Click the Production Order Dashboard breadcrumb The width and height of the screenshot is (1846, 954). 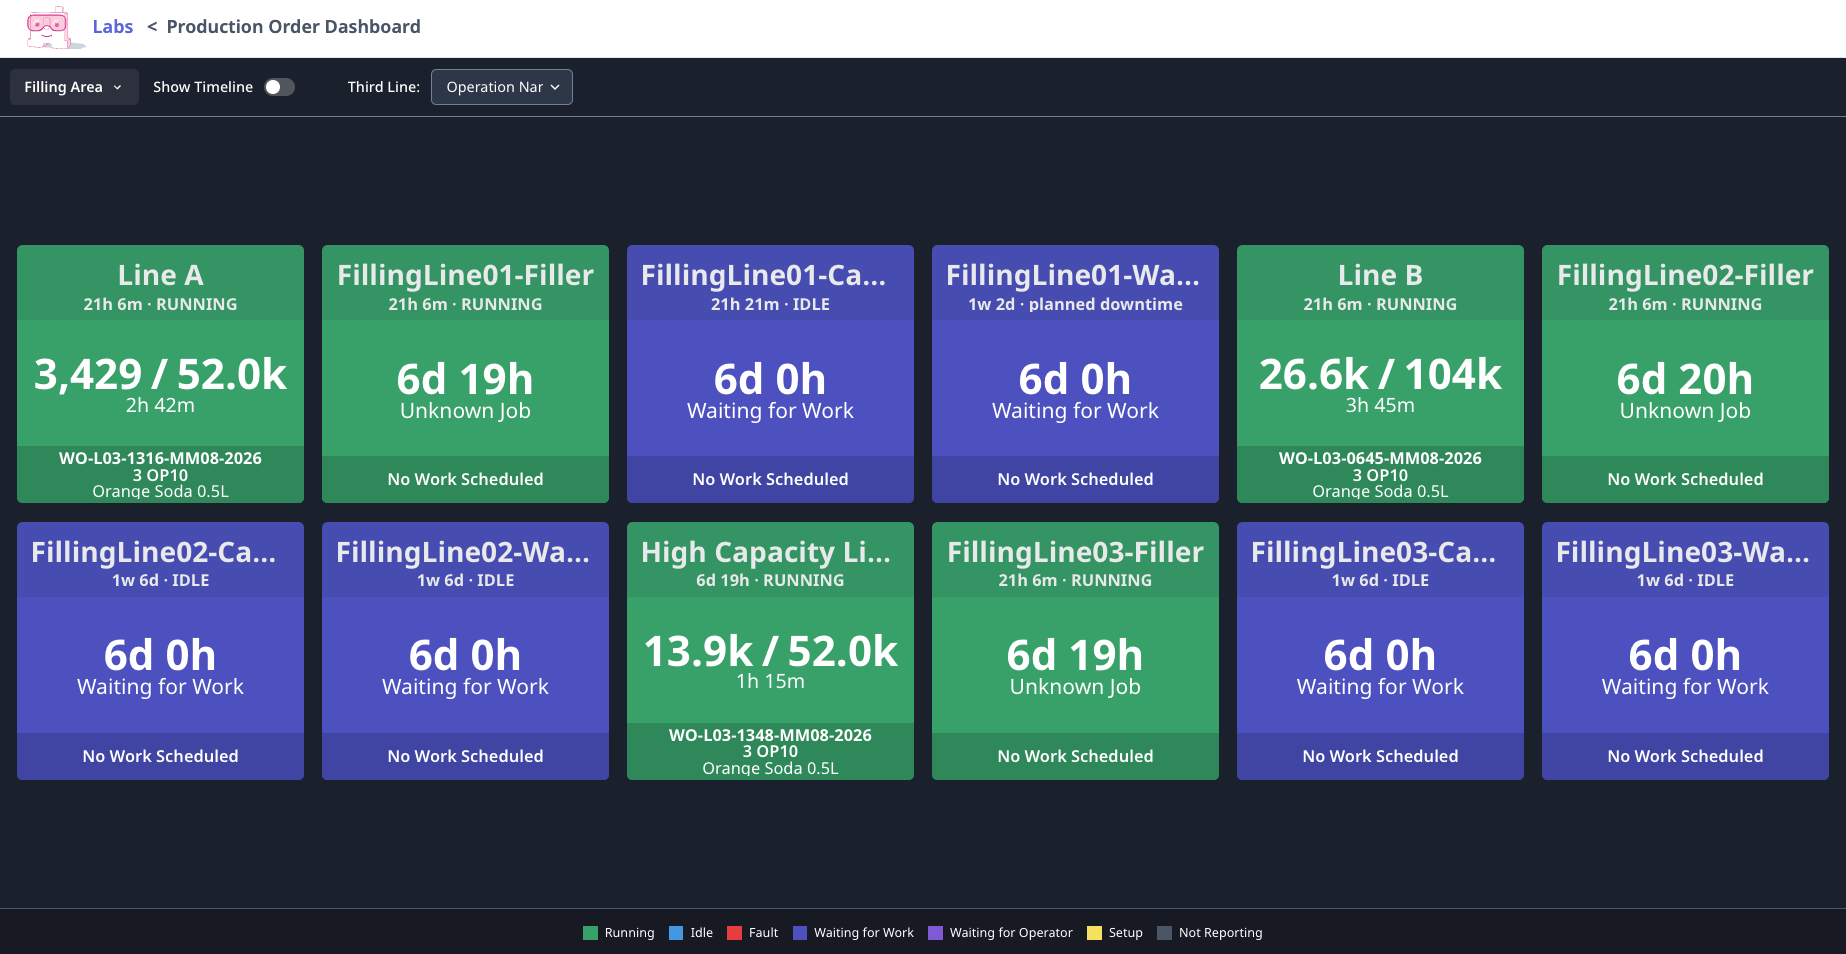click(294, 27)
